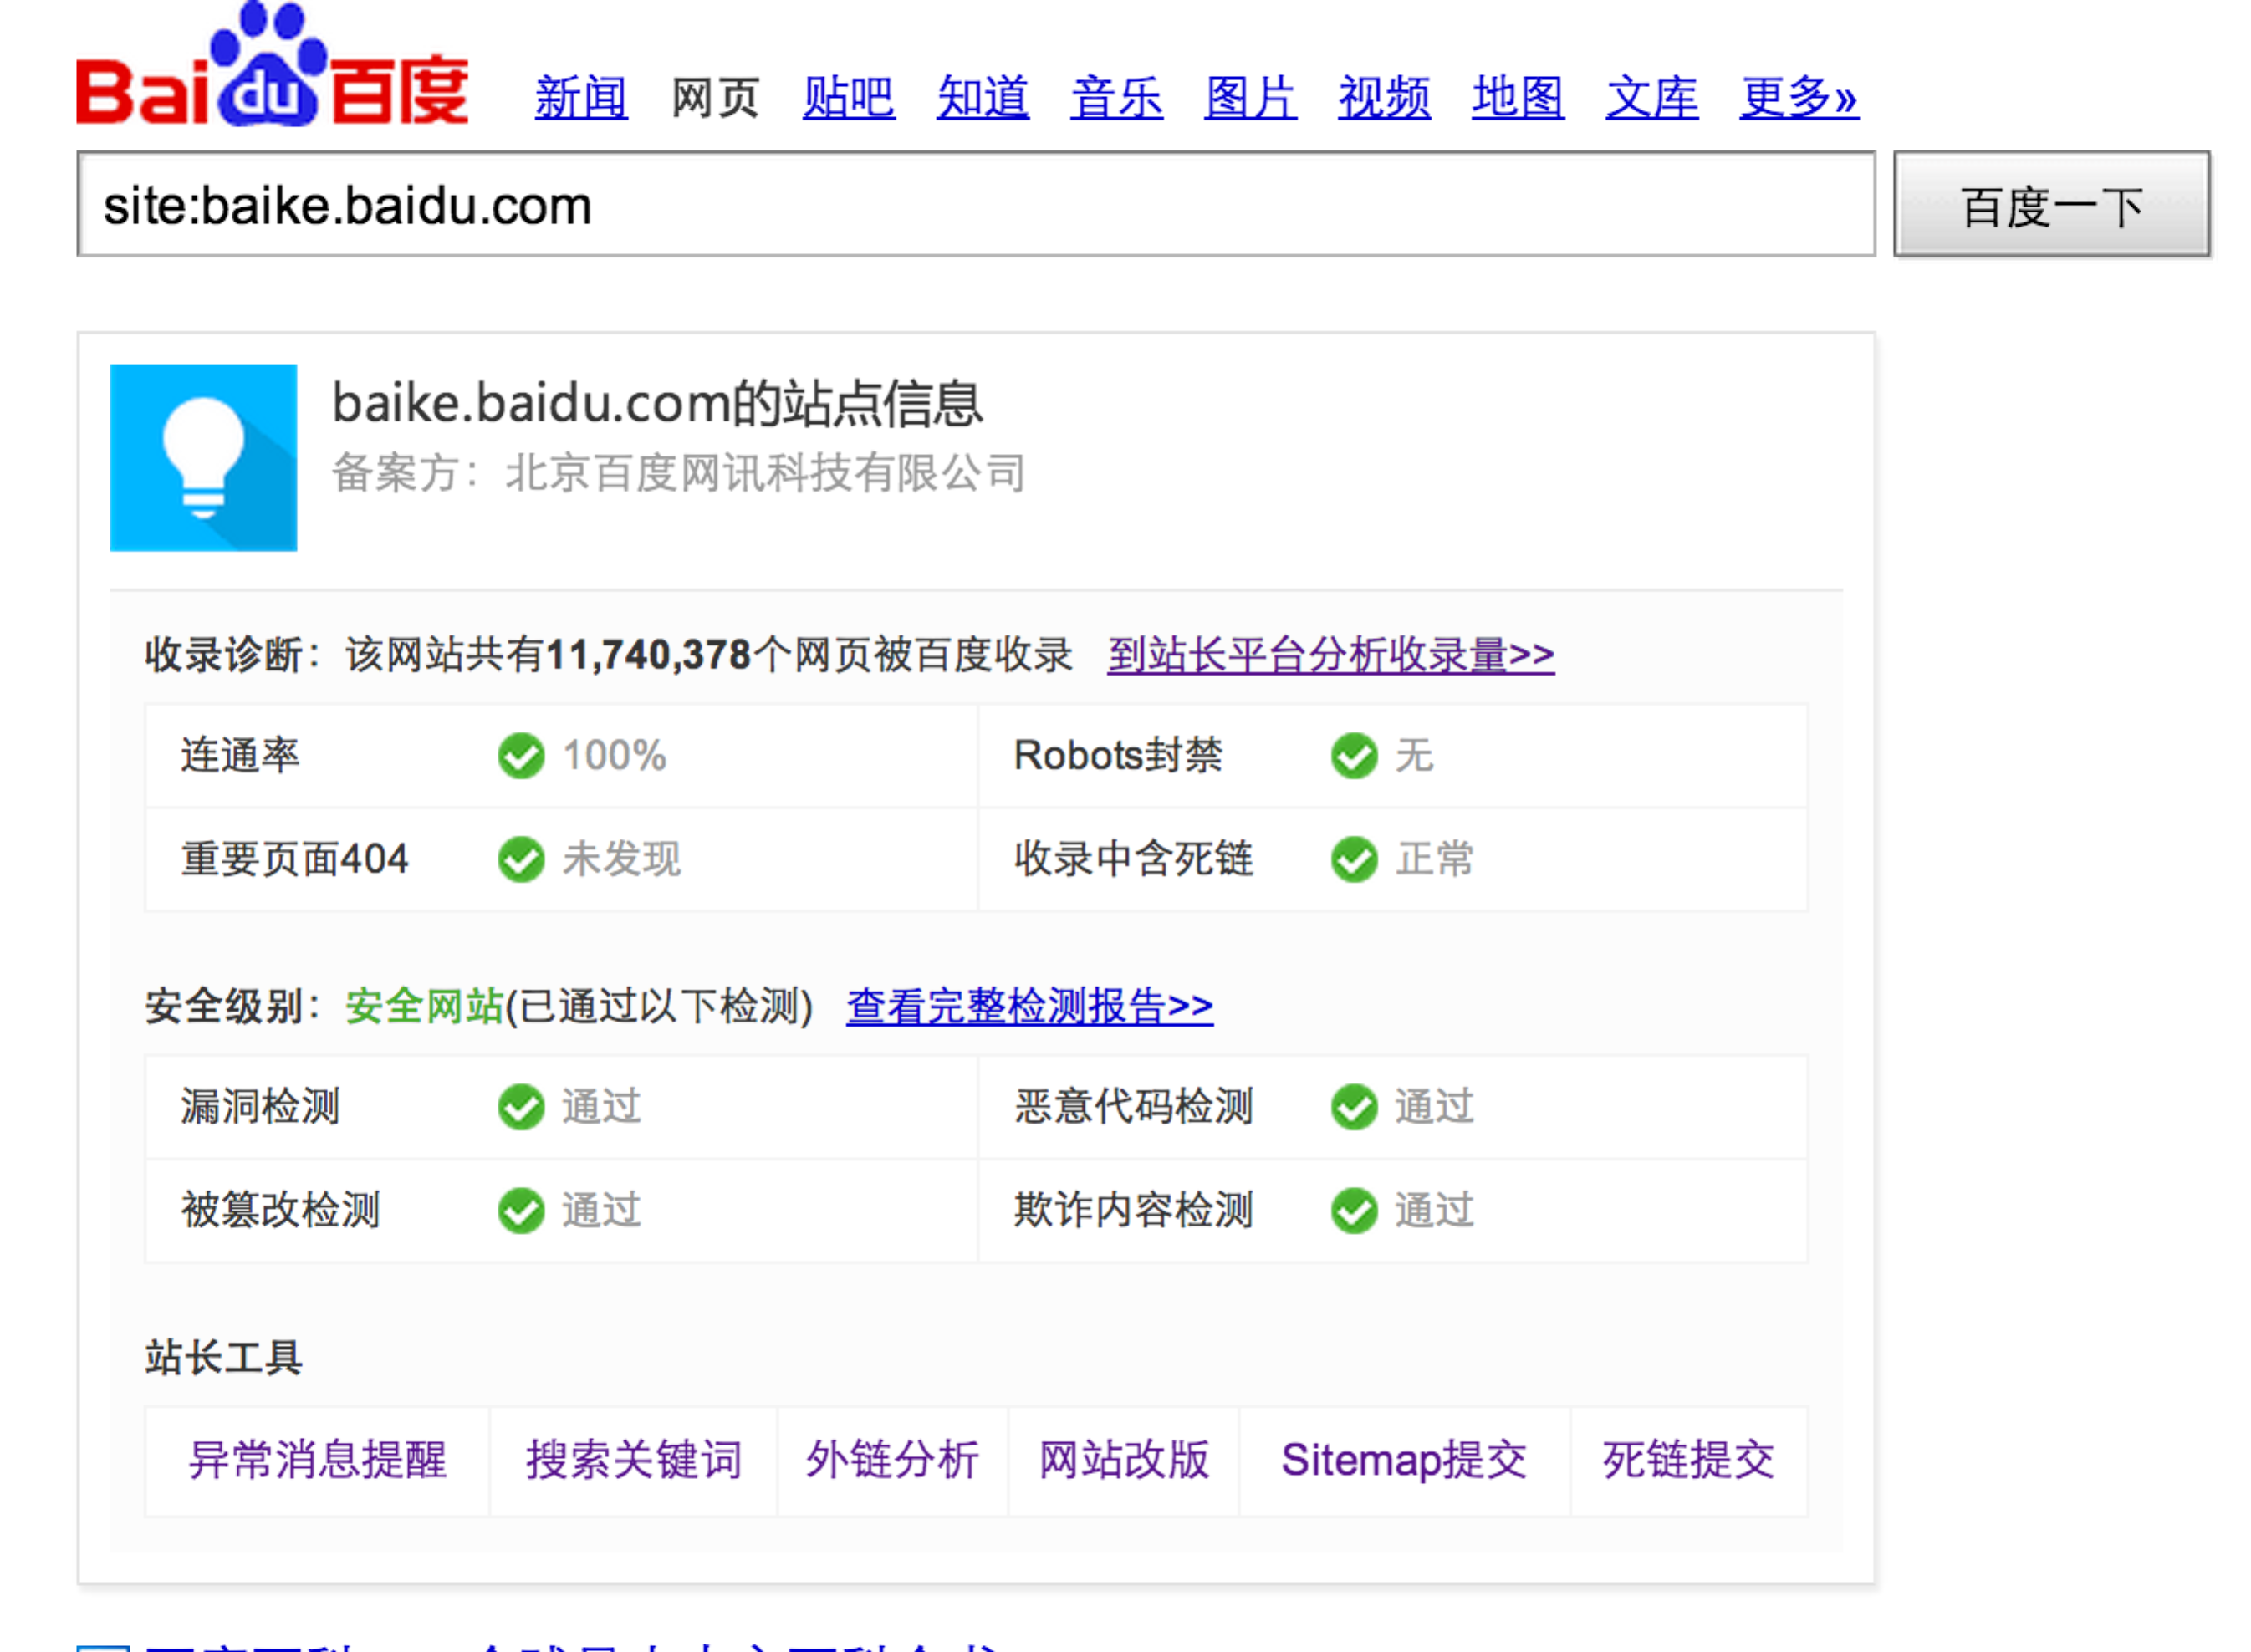Click the 连通率 label
The image size is (2251, 1652).
coord(240,756)
